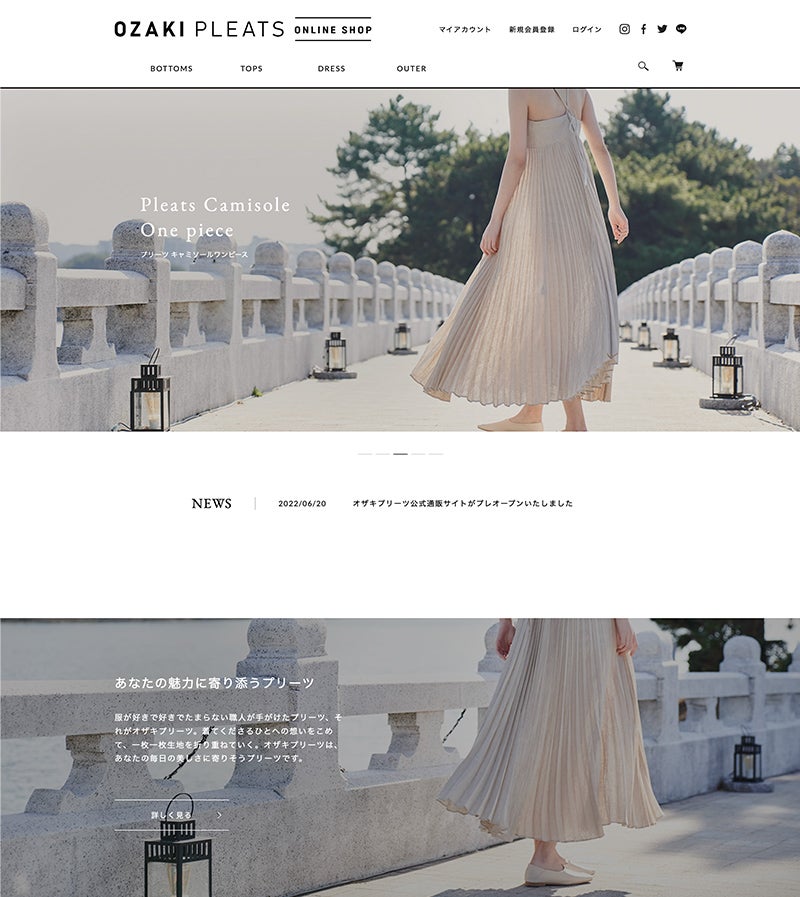This screenshot has width=800, height=897.
Task: Open the Twitter icon in the header
Action: (661, 29)
